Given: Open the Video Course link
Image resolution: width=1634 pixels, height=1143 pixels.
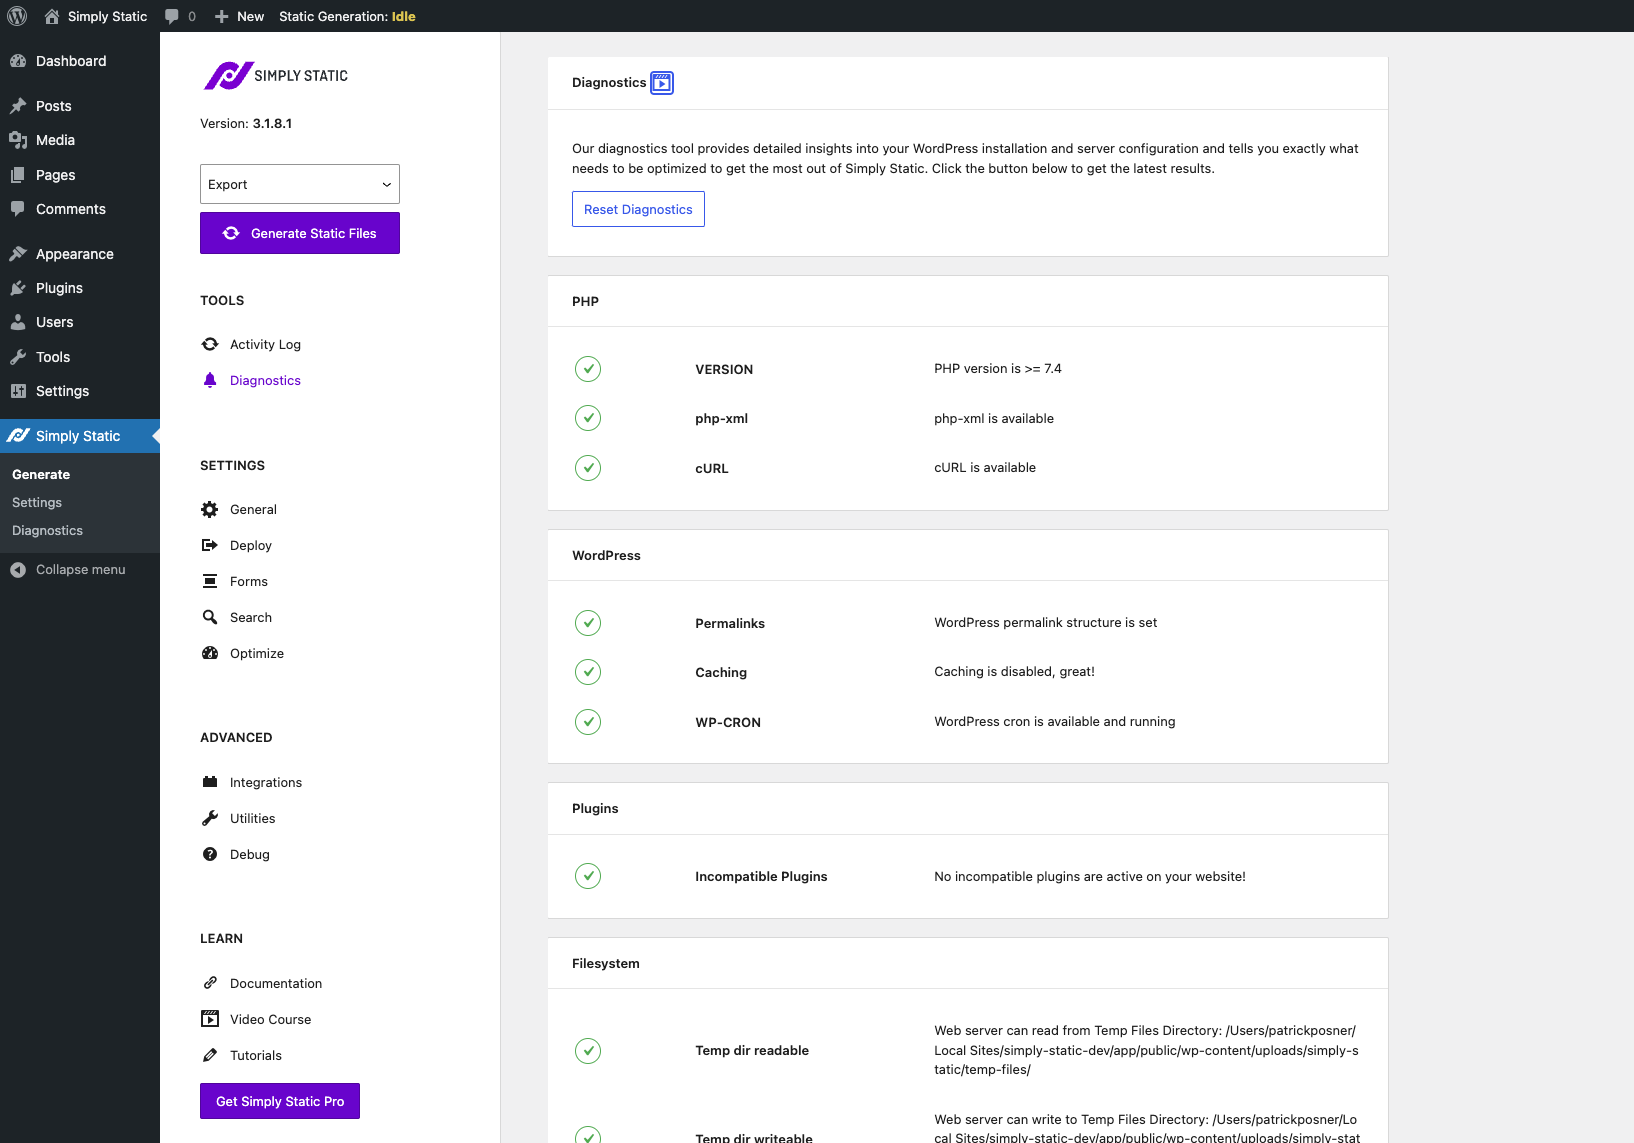Looking at the screenshot, I should (270, 1019).
